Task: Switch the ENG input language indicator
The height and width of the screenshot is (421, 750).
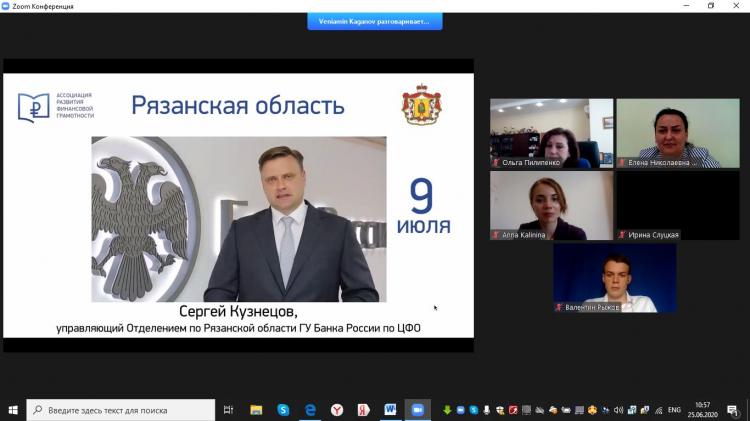Action: [674, 410]
